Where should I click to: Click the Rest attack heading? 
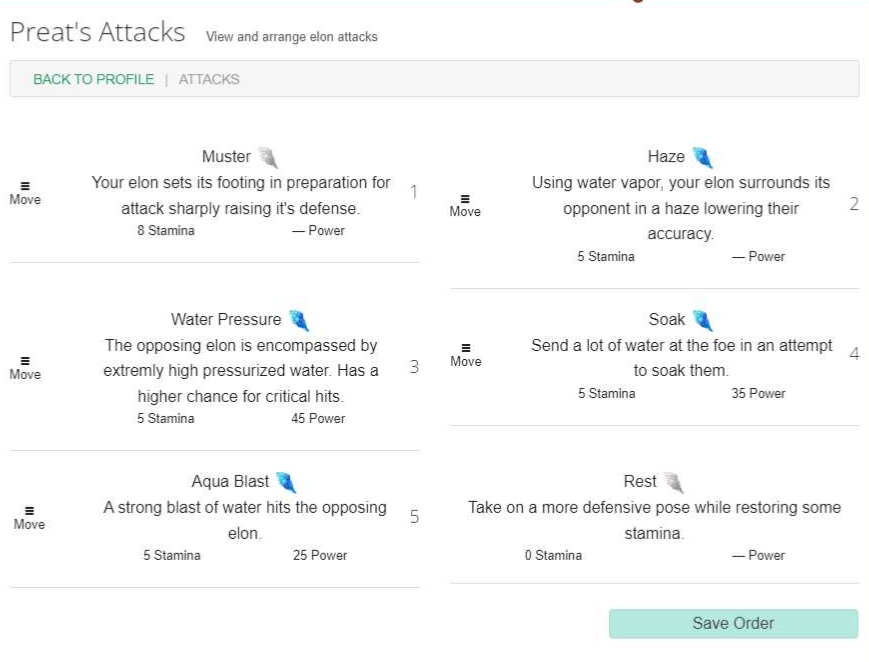(640, 482)
